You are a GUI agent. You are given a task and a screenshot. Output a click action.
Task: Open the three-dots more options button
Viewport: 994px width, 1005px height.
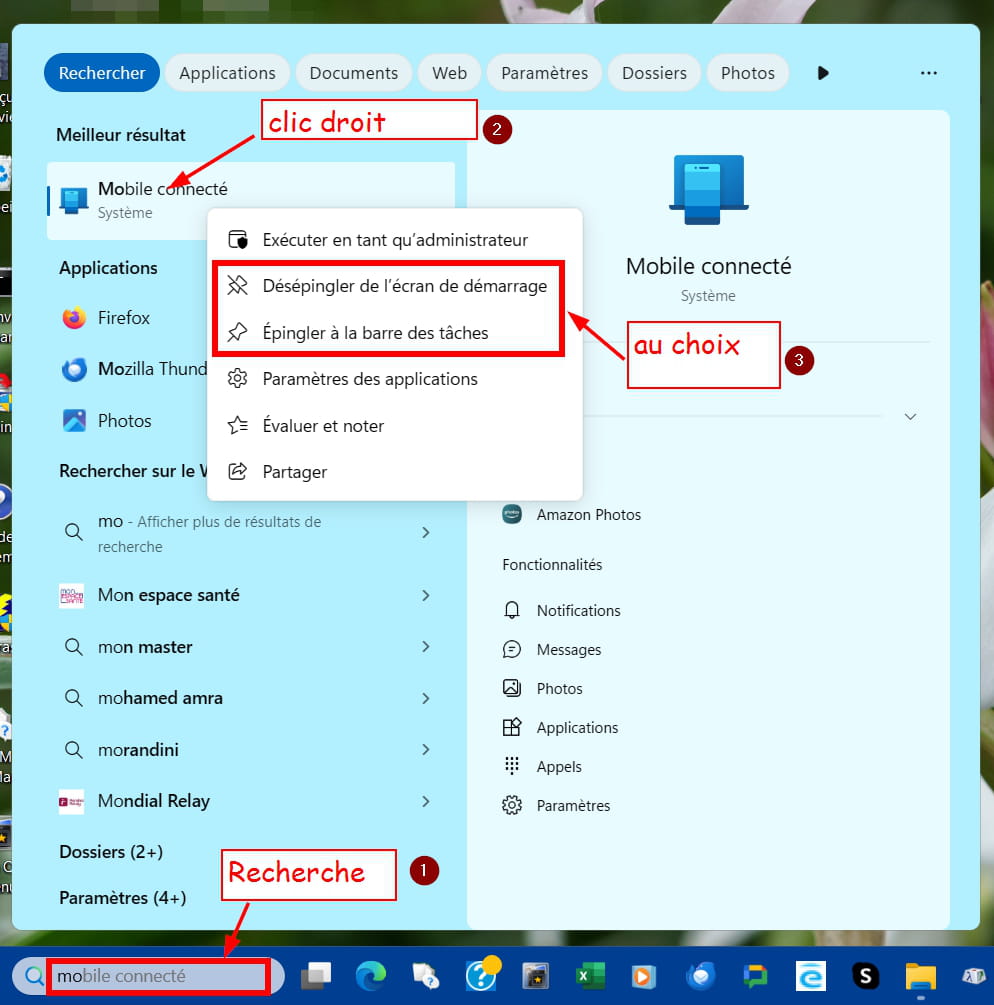point(929,73)
